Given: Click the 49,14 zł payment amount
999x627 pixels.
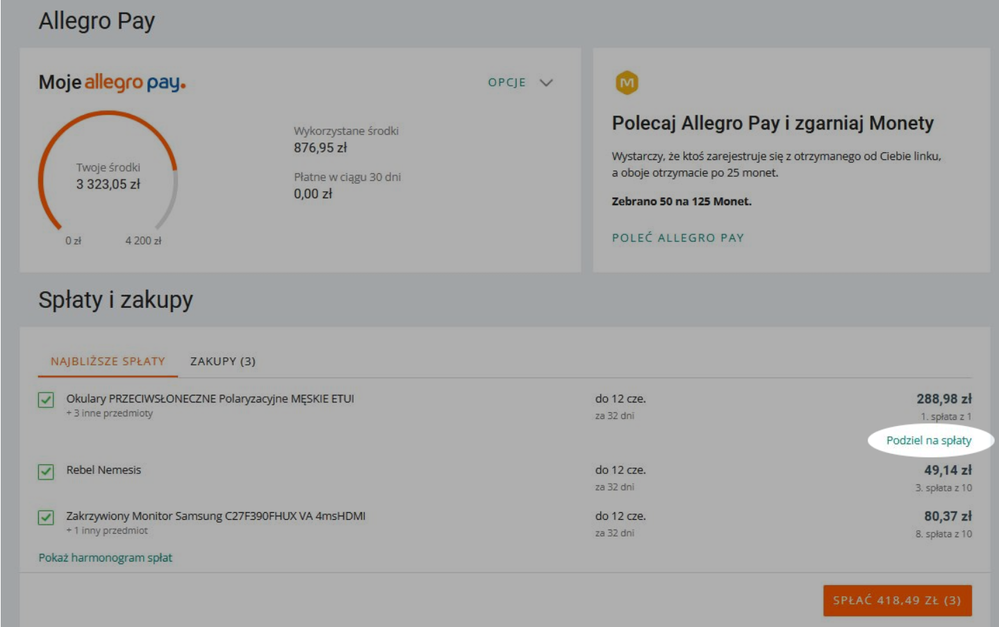Looking at the screenshot, I should [948, 470].
